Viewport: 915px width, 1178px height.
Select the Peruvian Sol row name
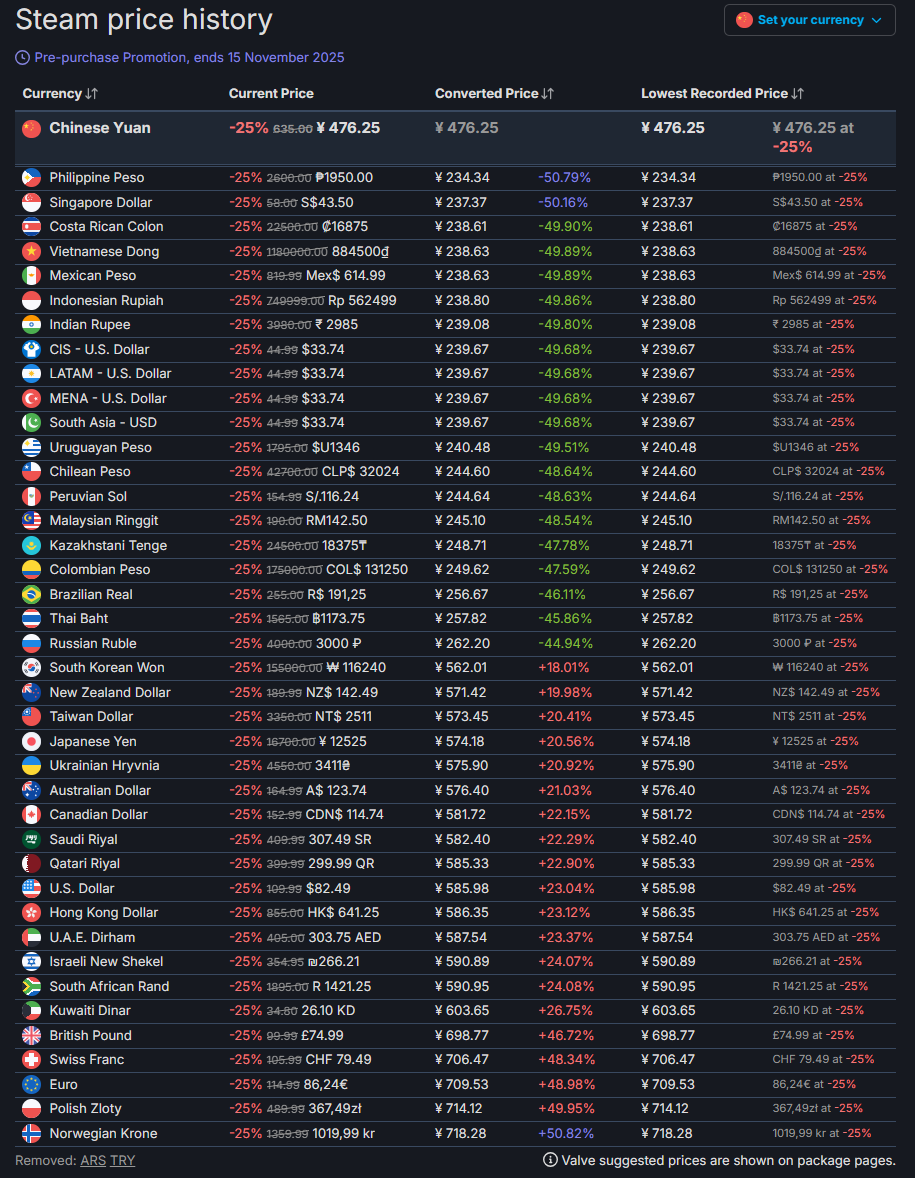click(x=88, y=497)
